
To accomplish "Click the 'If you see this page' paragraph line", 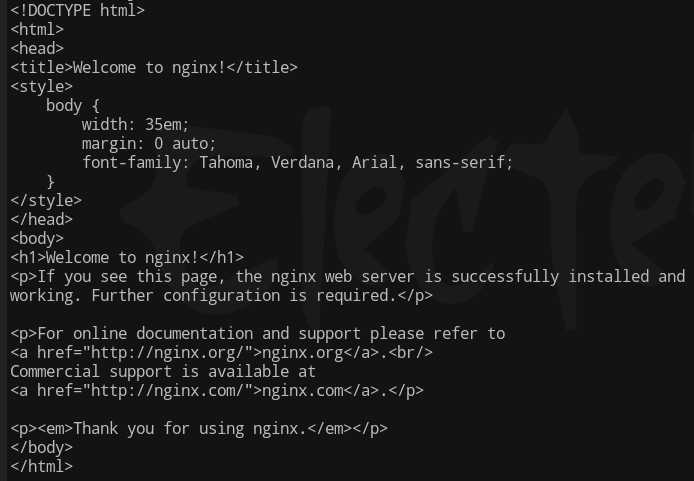I will point(347,277).
